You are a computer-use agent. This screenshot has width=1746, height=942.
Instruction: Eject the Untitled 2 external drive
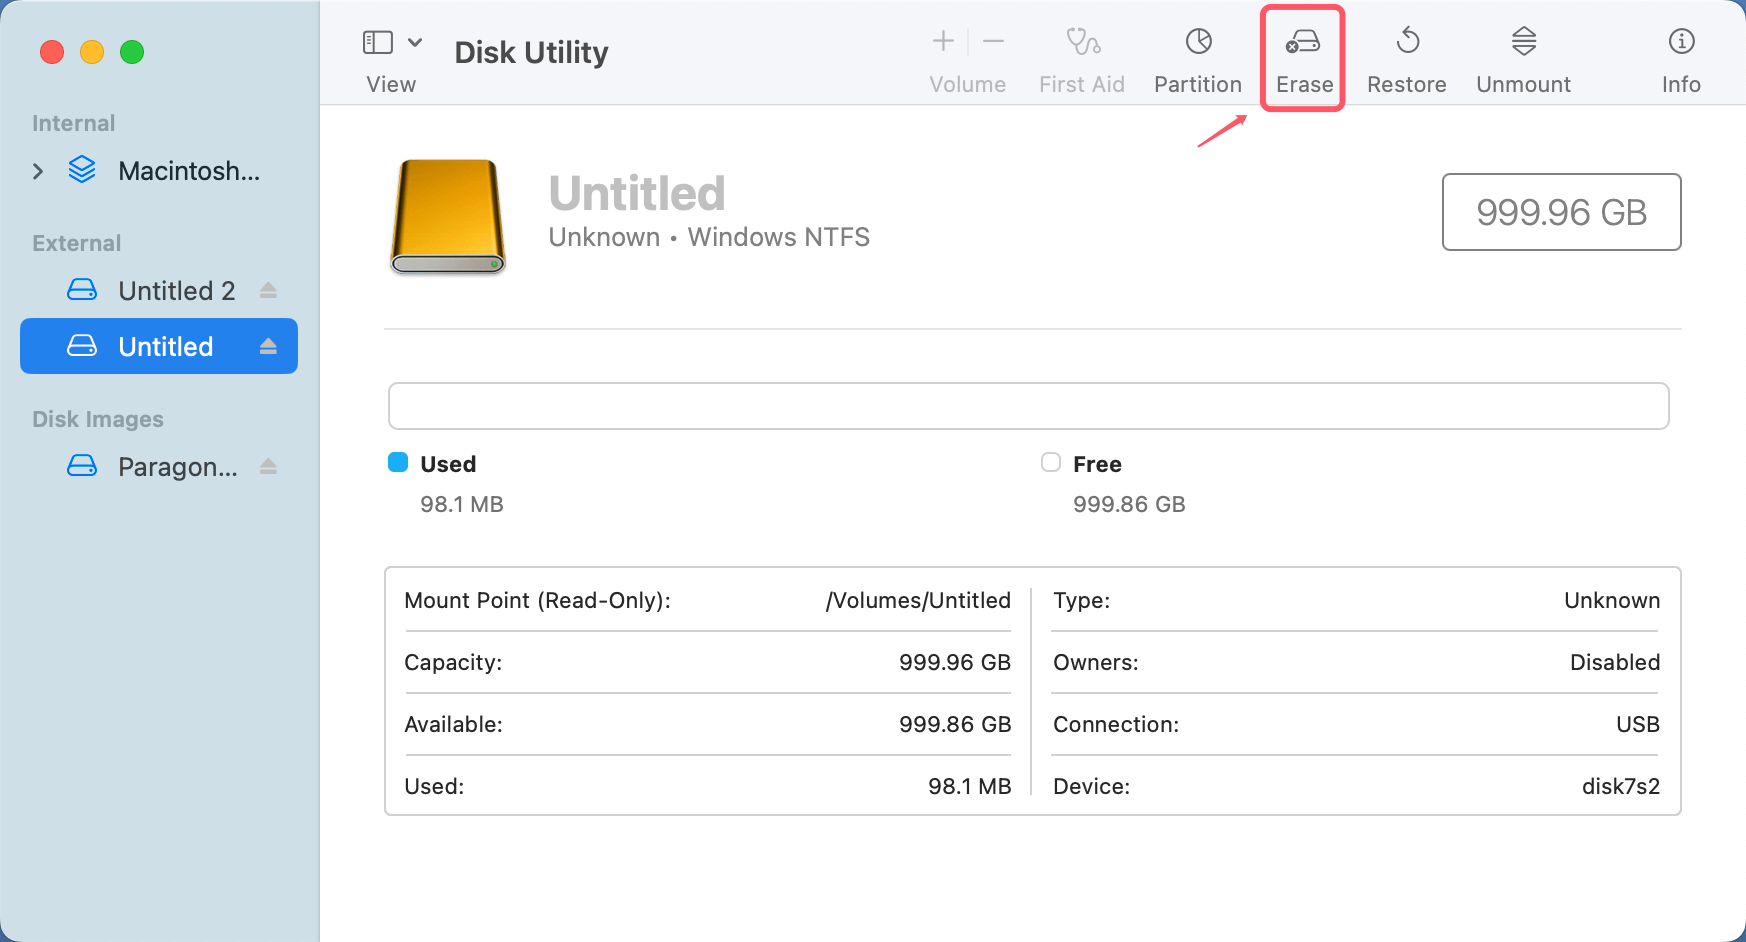(268, 290)
